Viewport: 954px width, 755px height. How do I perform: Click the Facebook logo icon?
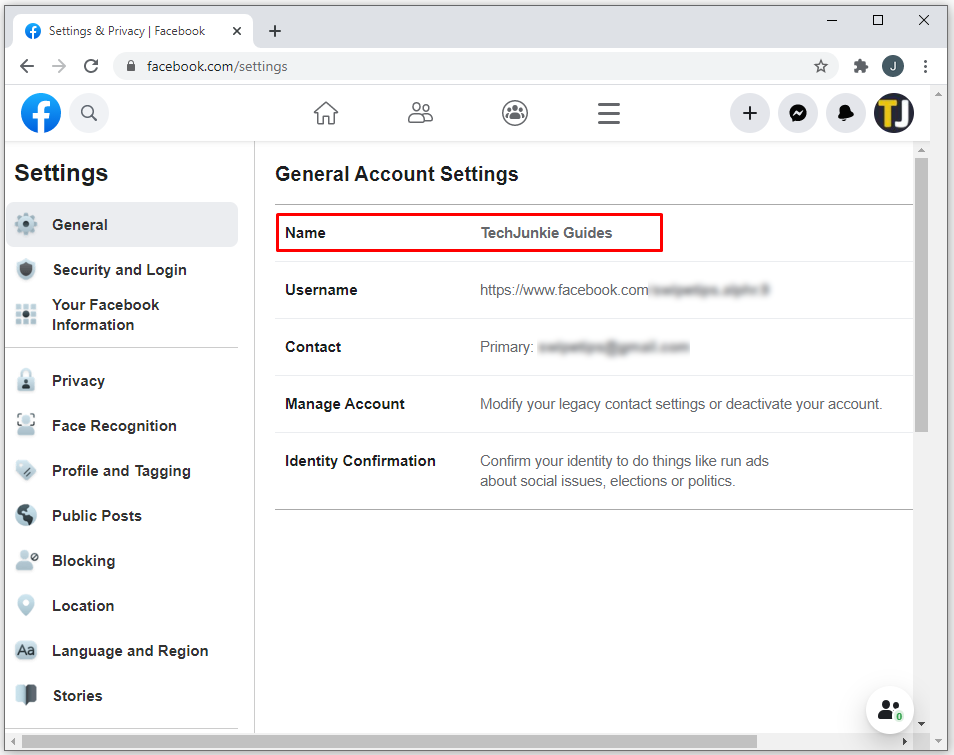pyautogui.click(x=41, y=113)
